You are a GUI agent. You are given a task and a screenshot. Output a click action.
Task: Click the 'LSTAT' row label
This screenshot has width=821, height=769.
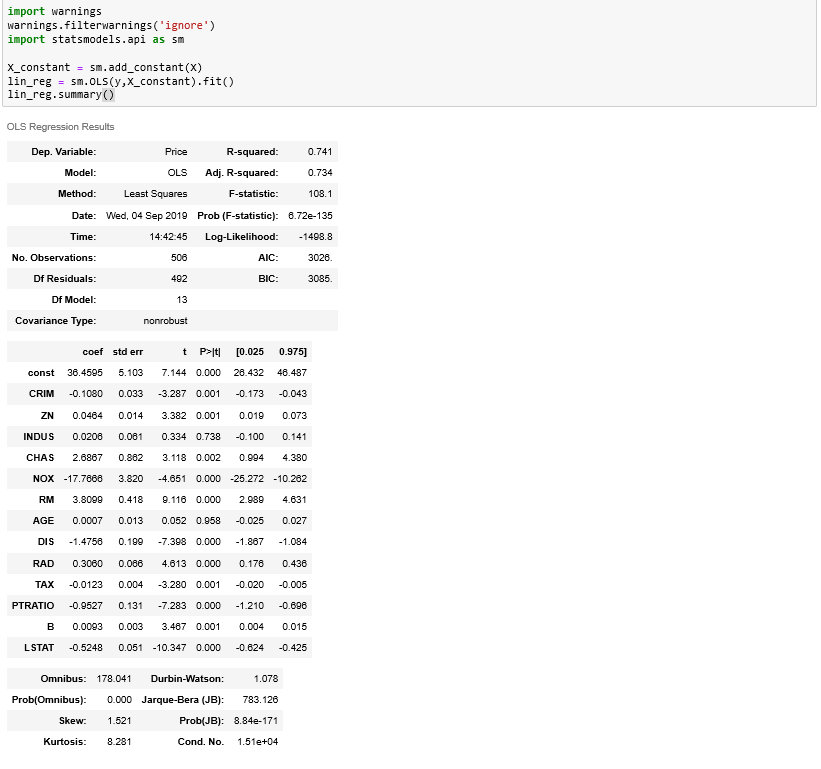click(x=39, y=647)
